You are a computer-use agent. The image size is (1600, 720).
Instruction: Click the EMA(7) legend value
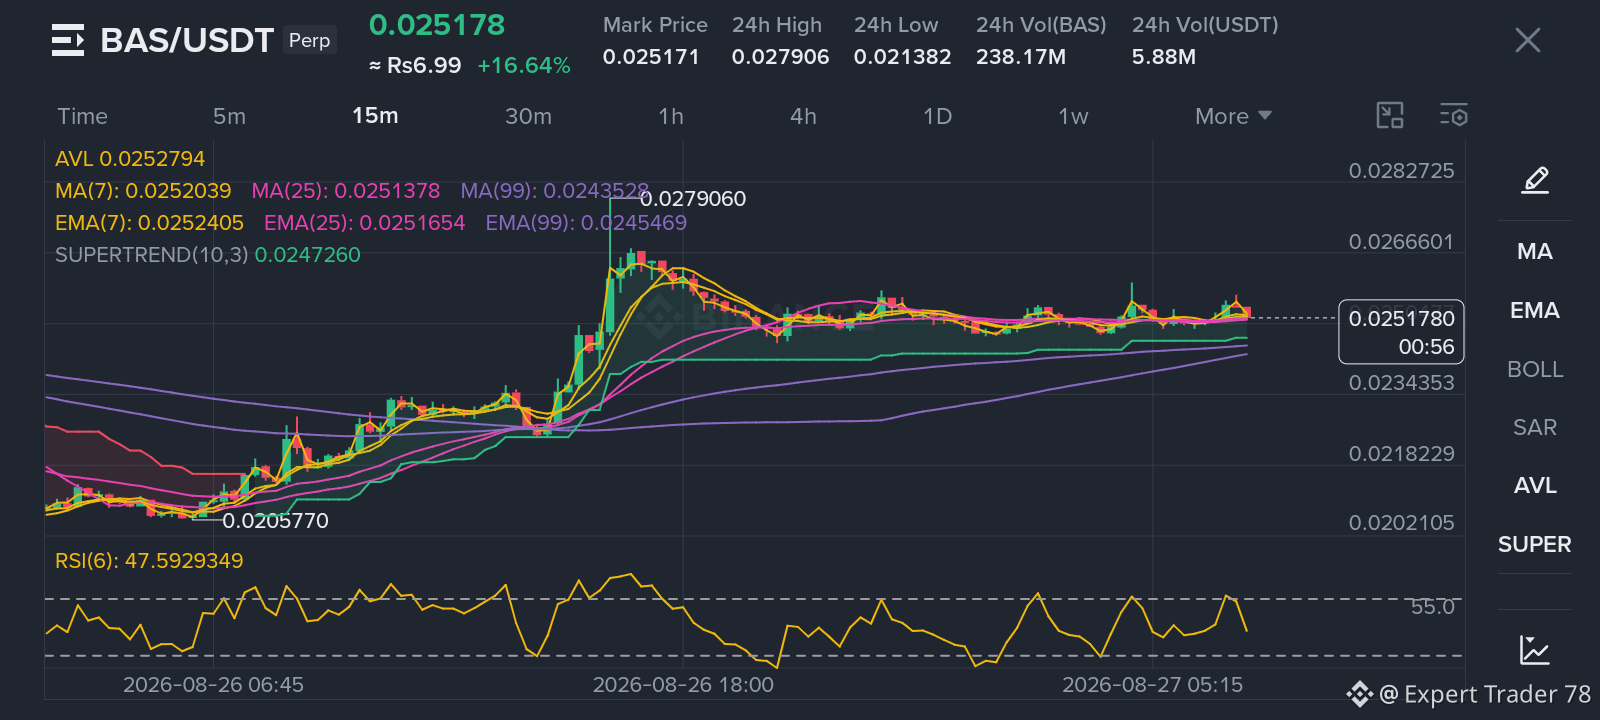tap(149, 223)
